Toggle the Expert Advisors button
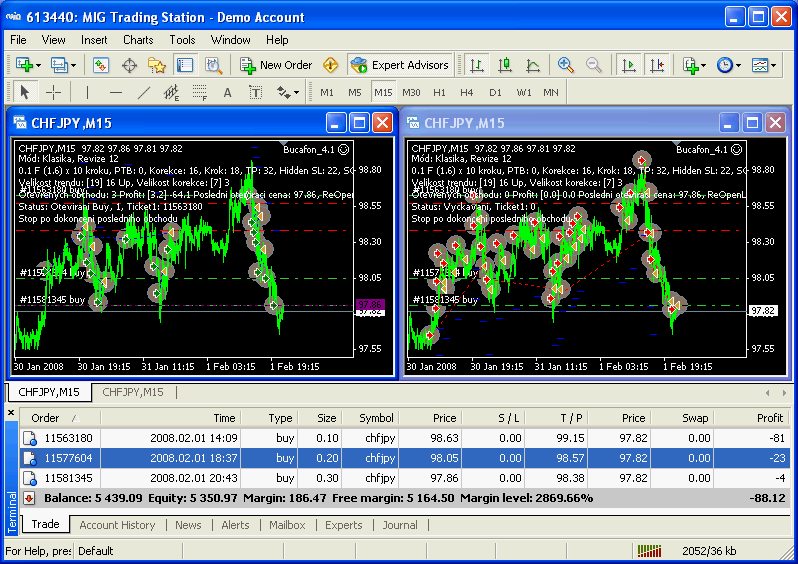The image size is (798, 564). pyautogui.click(x=400, y=65)
